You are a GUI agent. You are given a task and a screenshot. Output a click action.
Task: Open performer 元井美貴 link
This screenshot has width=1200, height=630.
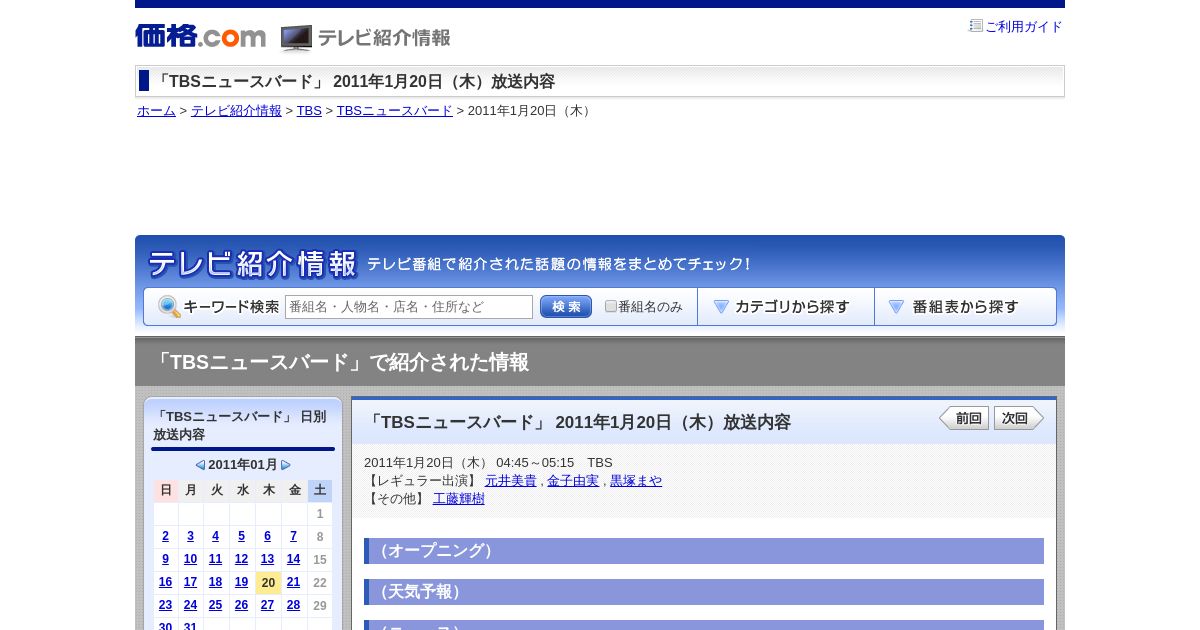point(511,481)
